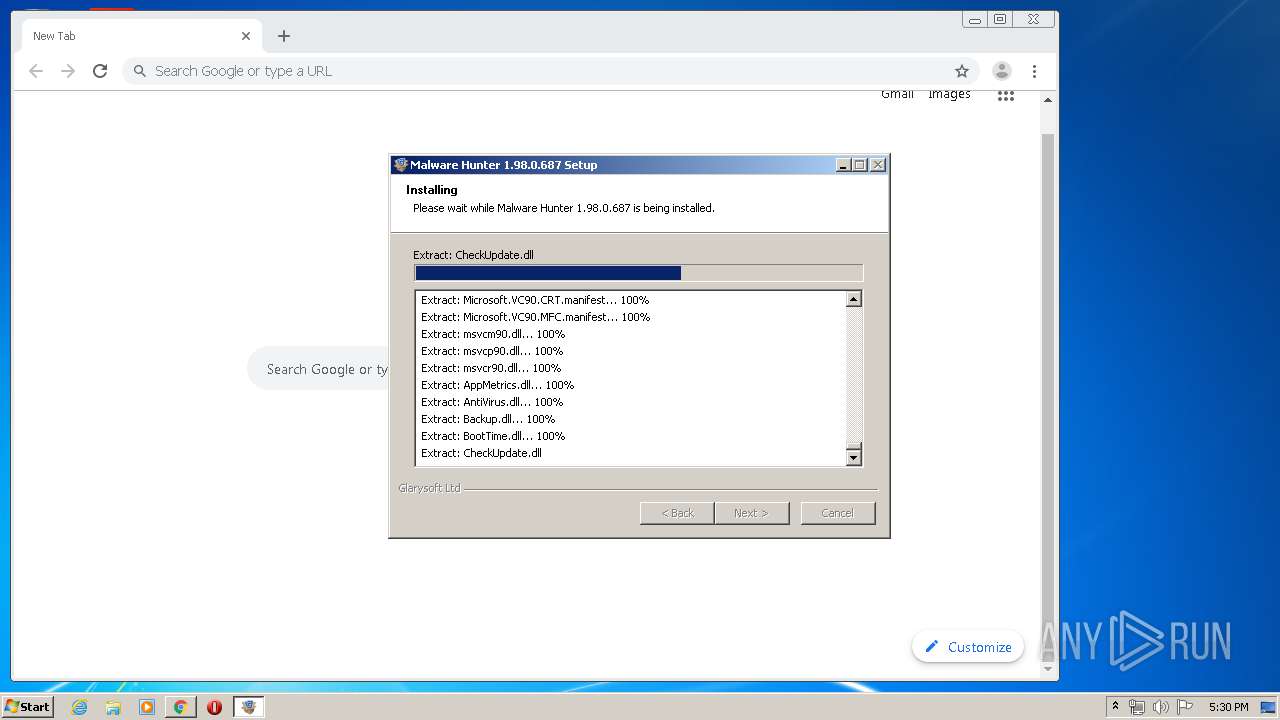This screenshot has width=1280, height=720.
Task: Click the disabled Back button in Setup
Action: (677, 513)
